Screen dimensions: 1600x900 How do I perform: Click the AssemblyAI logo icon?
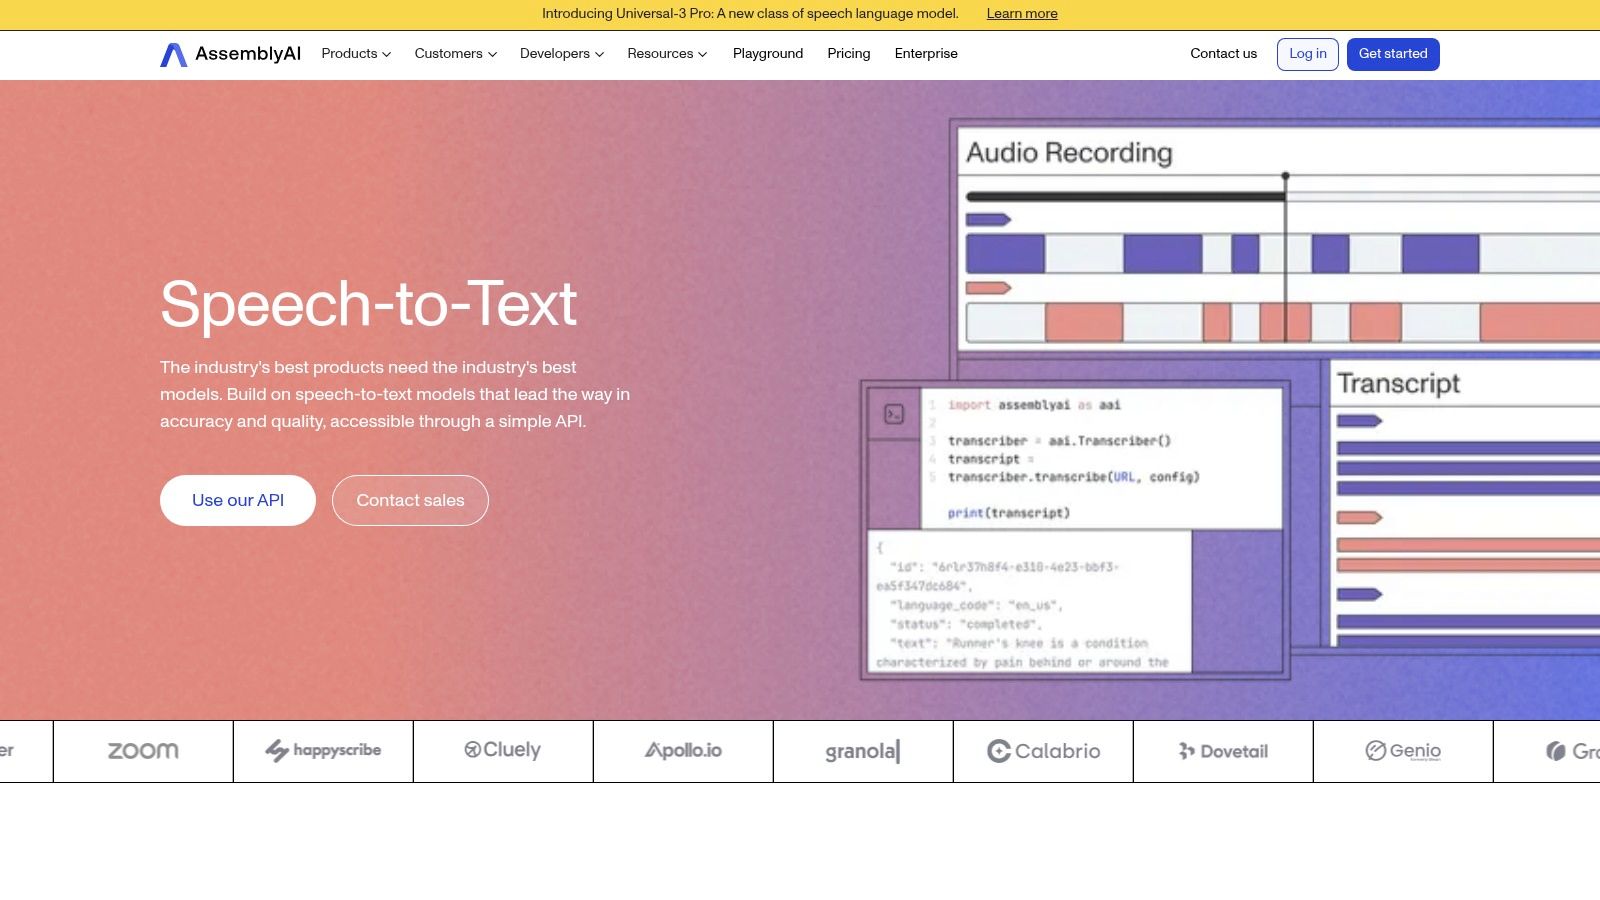coord(174,54)
